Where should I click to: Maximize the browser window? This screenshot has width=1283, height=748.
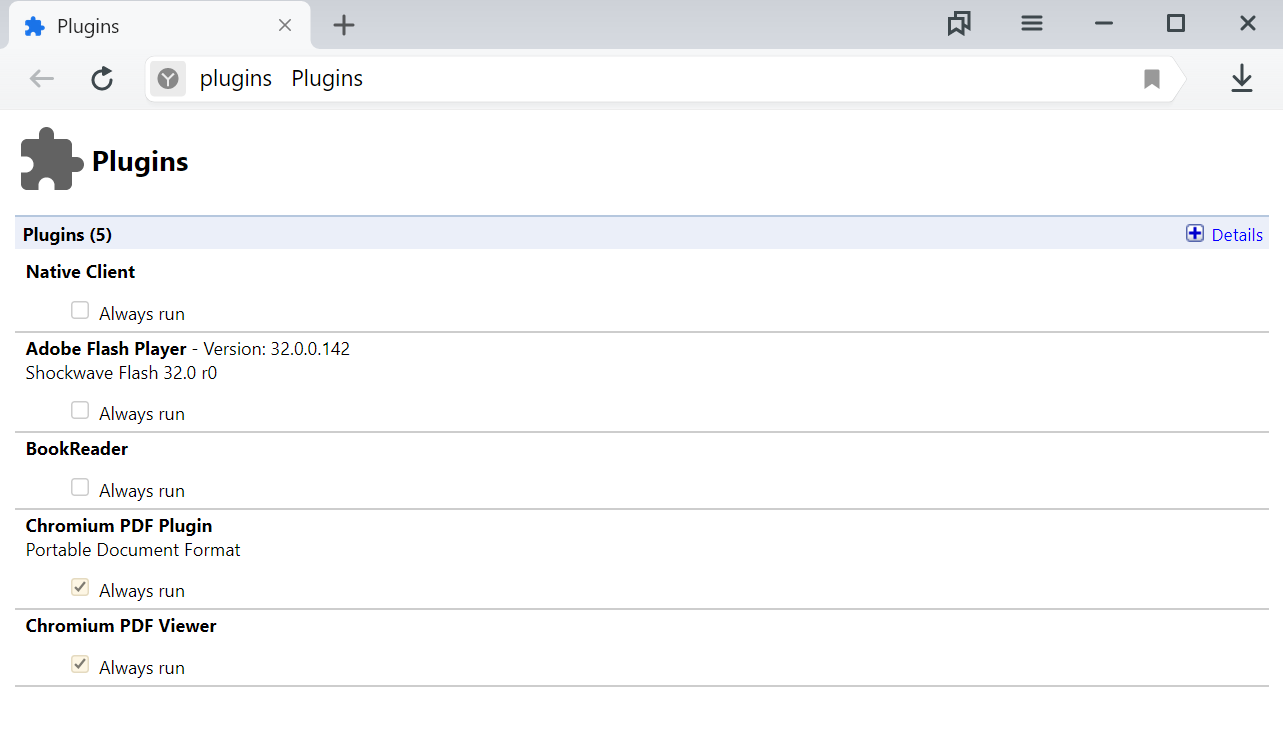point(1176,23)
